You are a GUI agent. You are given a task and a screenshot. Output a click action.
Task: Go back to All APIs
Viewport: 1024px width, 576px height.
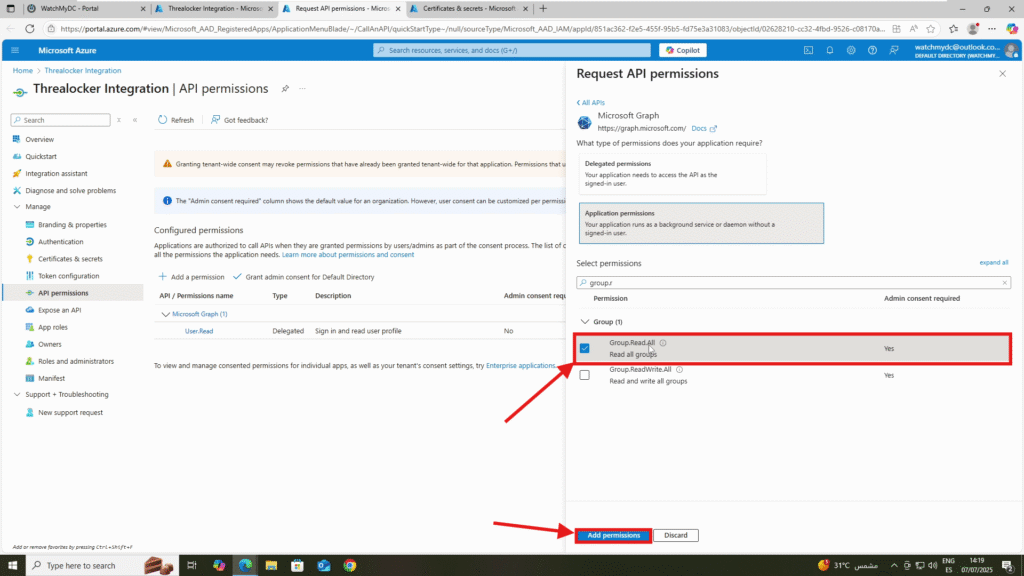[x=590, y=103]
